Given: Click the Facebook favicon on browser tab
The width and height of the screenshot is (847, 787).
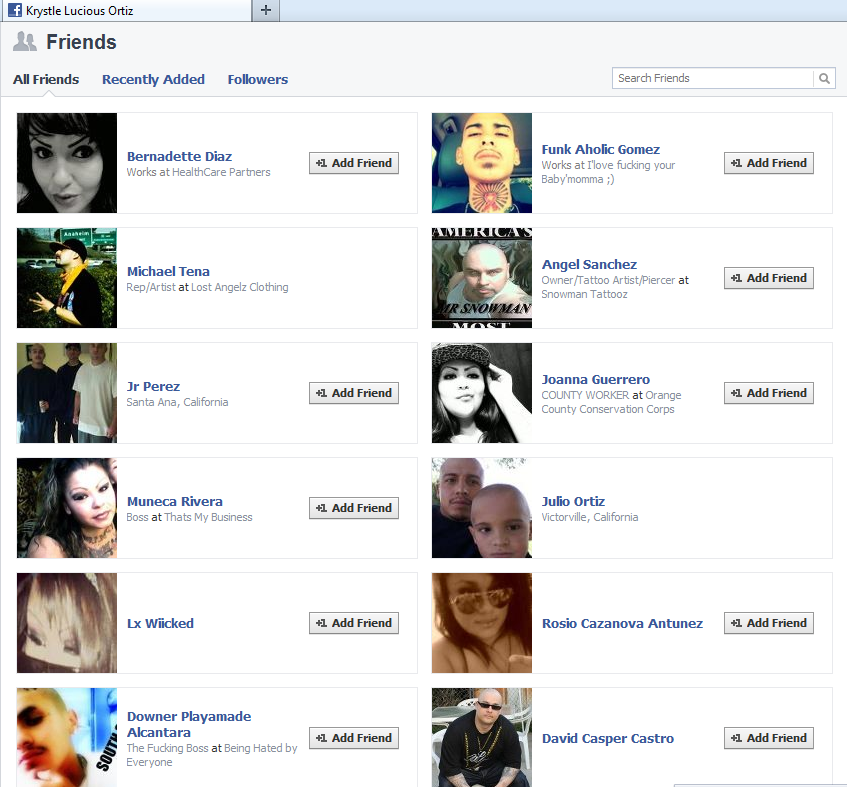Looking at the screenshot, I should (x=15, y=11).
